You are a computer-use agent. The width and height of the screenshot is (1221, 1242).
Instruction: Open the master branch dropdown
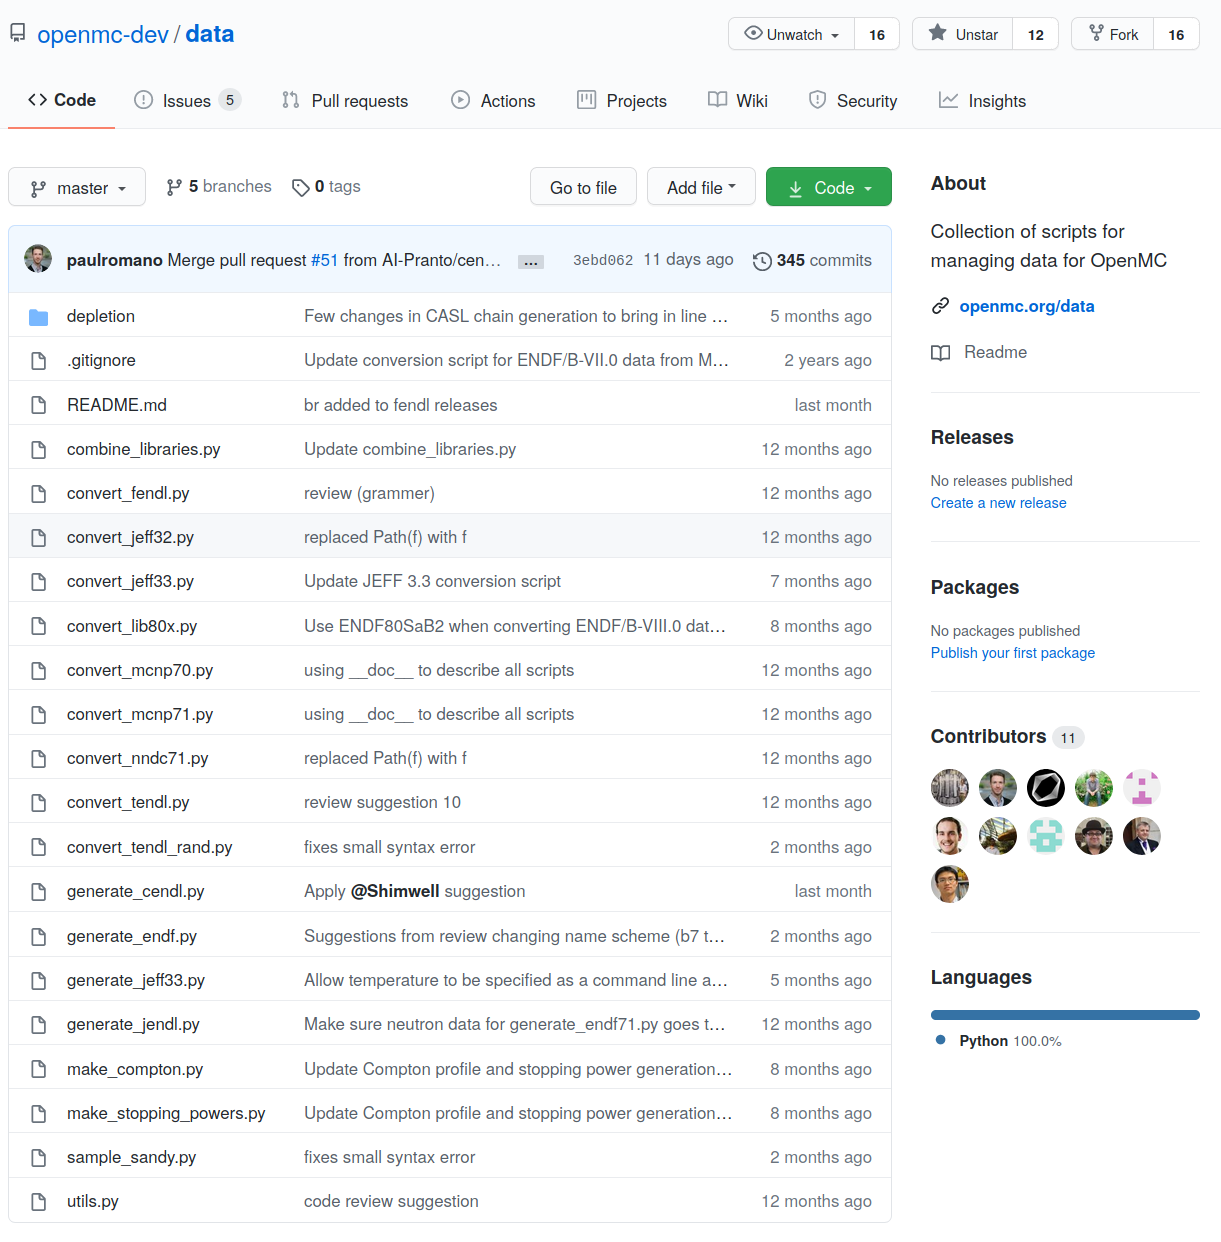pyautogui.click(x=77, y=187)
